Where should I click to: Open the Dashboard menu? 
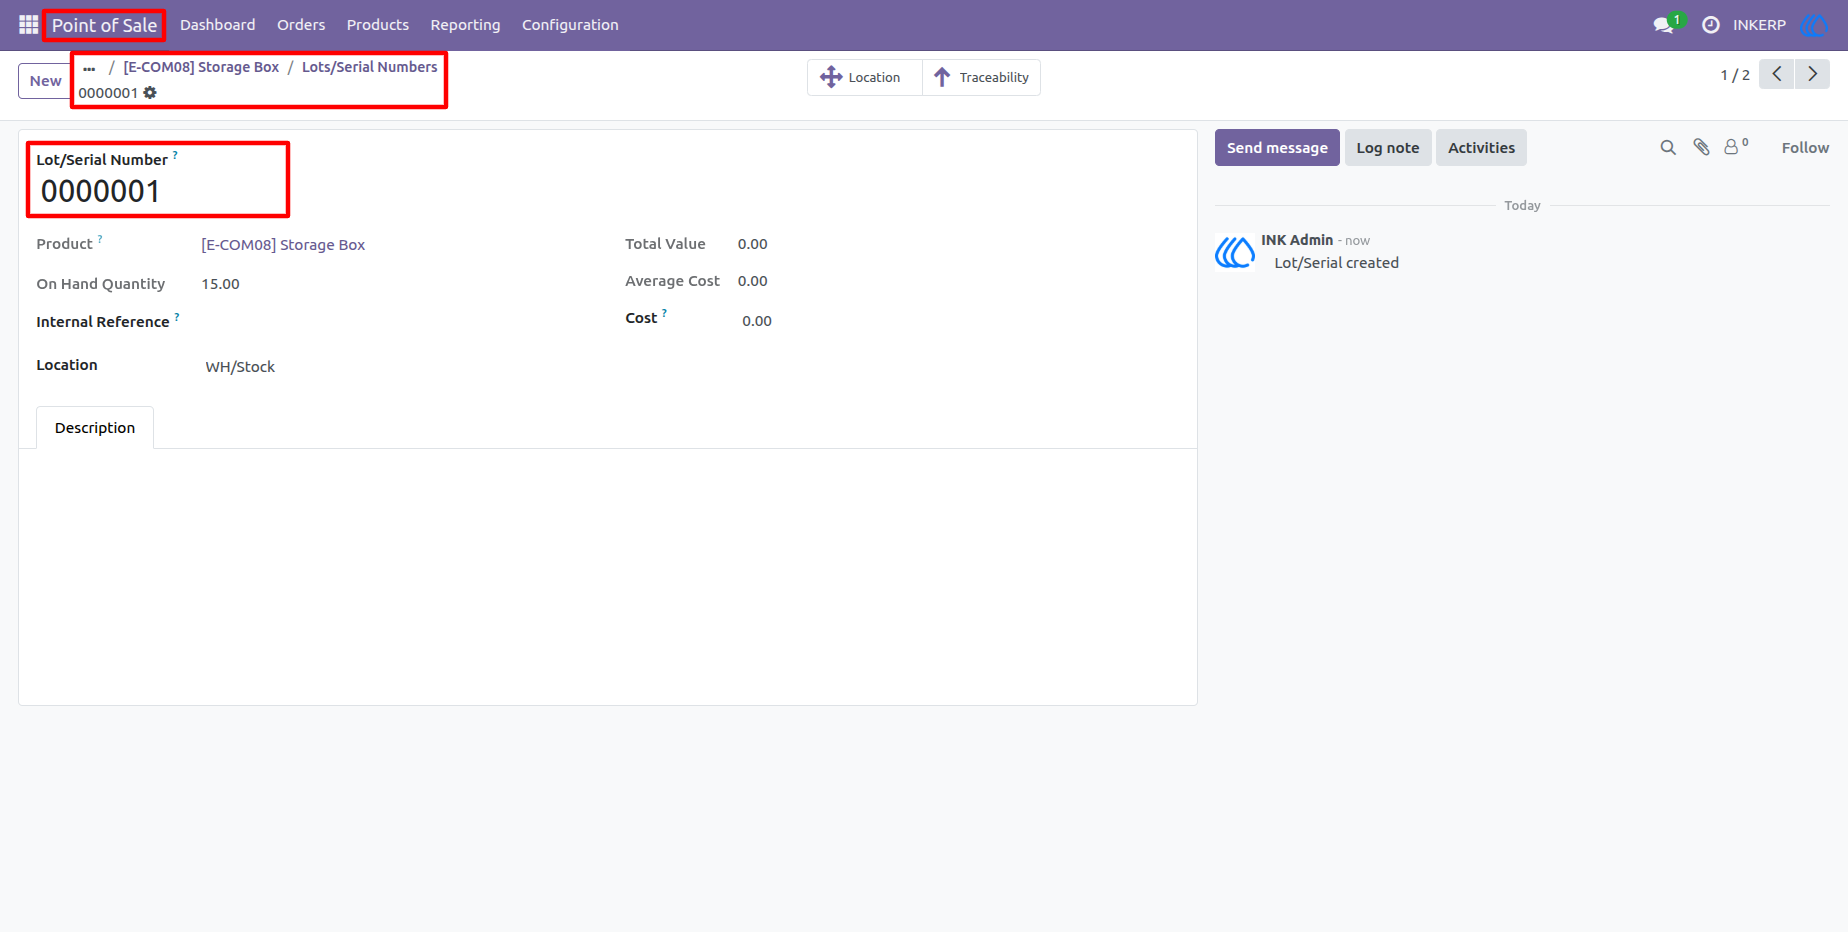coord(217,25)
